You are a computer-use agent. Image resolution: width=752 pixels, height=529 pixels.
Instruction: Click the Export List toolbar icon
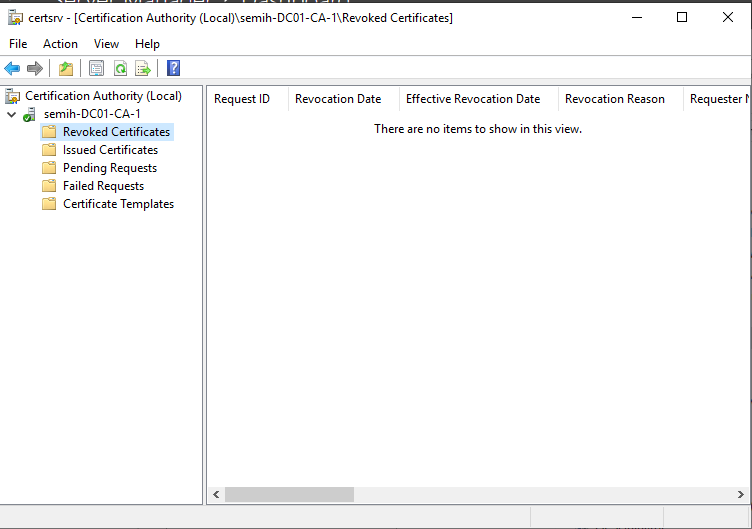(x=143, y=68)
